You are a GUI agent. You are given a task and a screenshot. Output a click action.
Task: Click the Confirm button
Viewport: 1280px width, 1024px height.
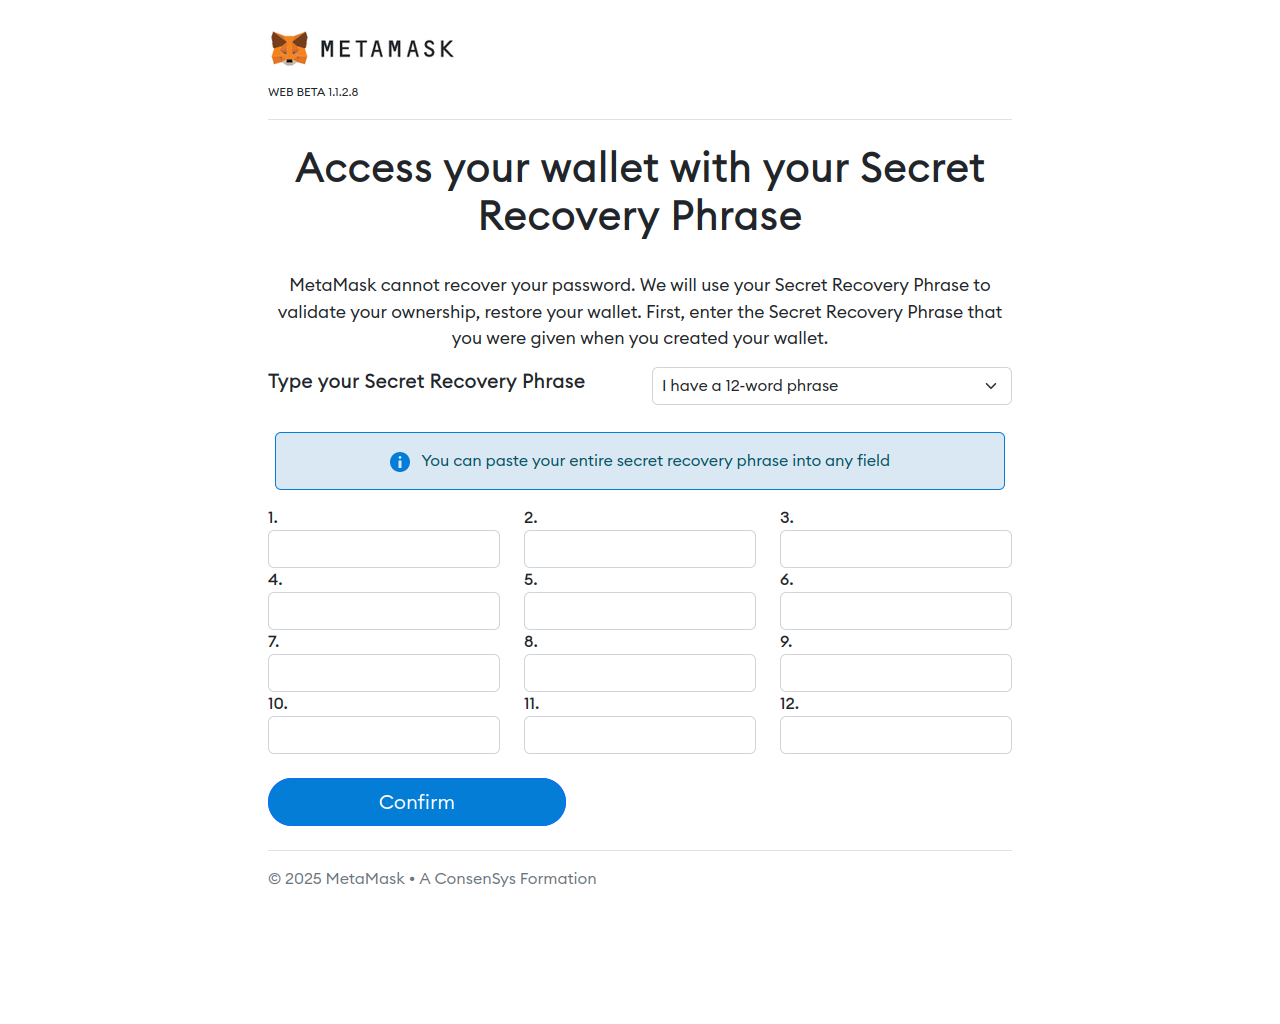(x=417, y=802)
